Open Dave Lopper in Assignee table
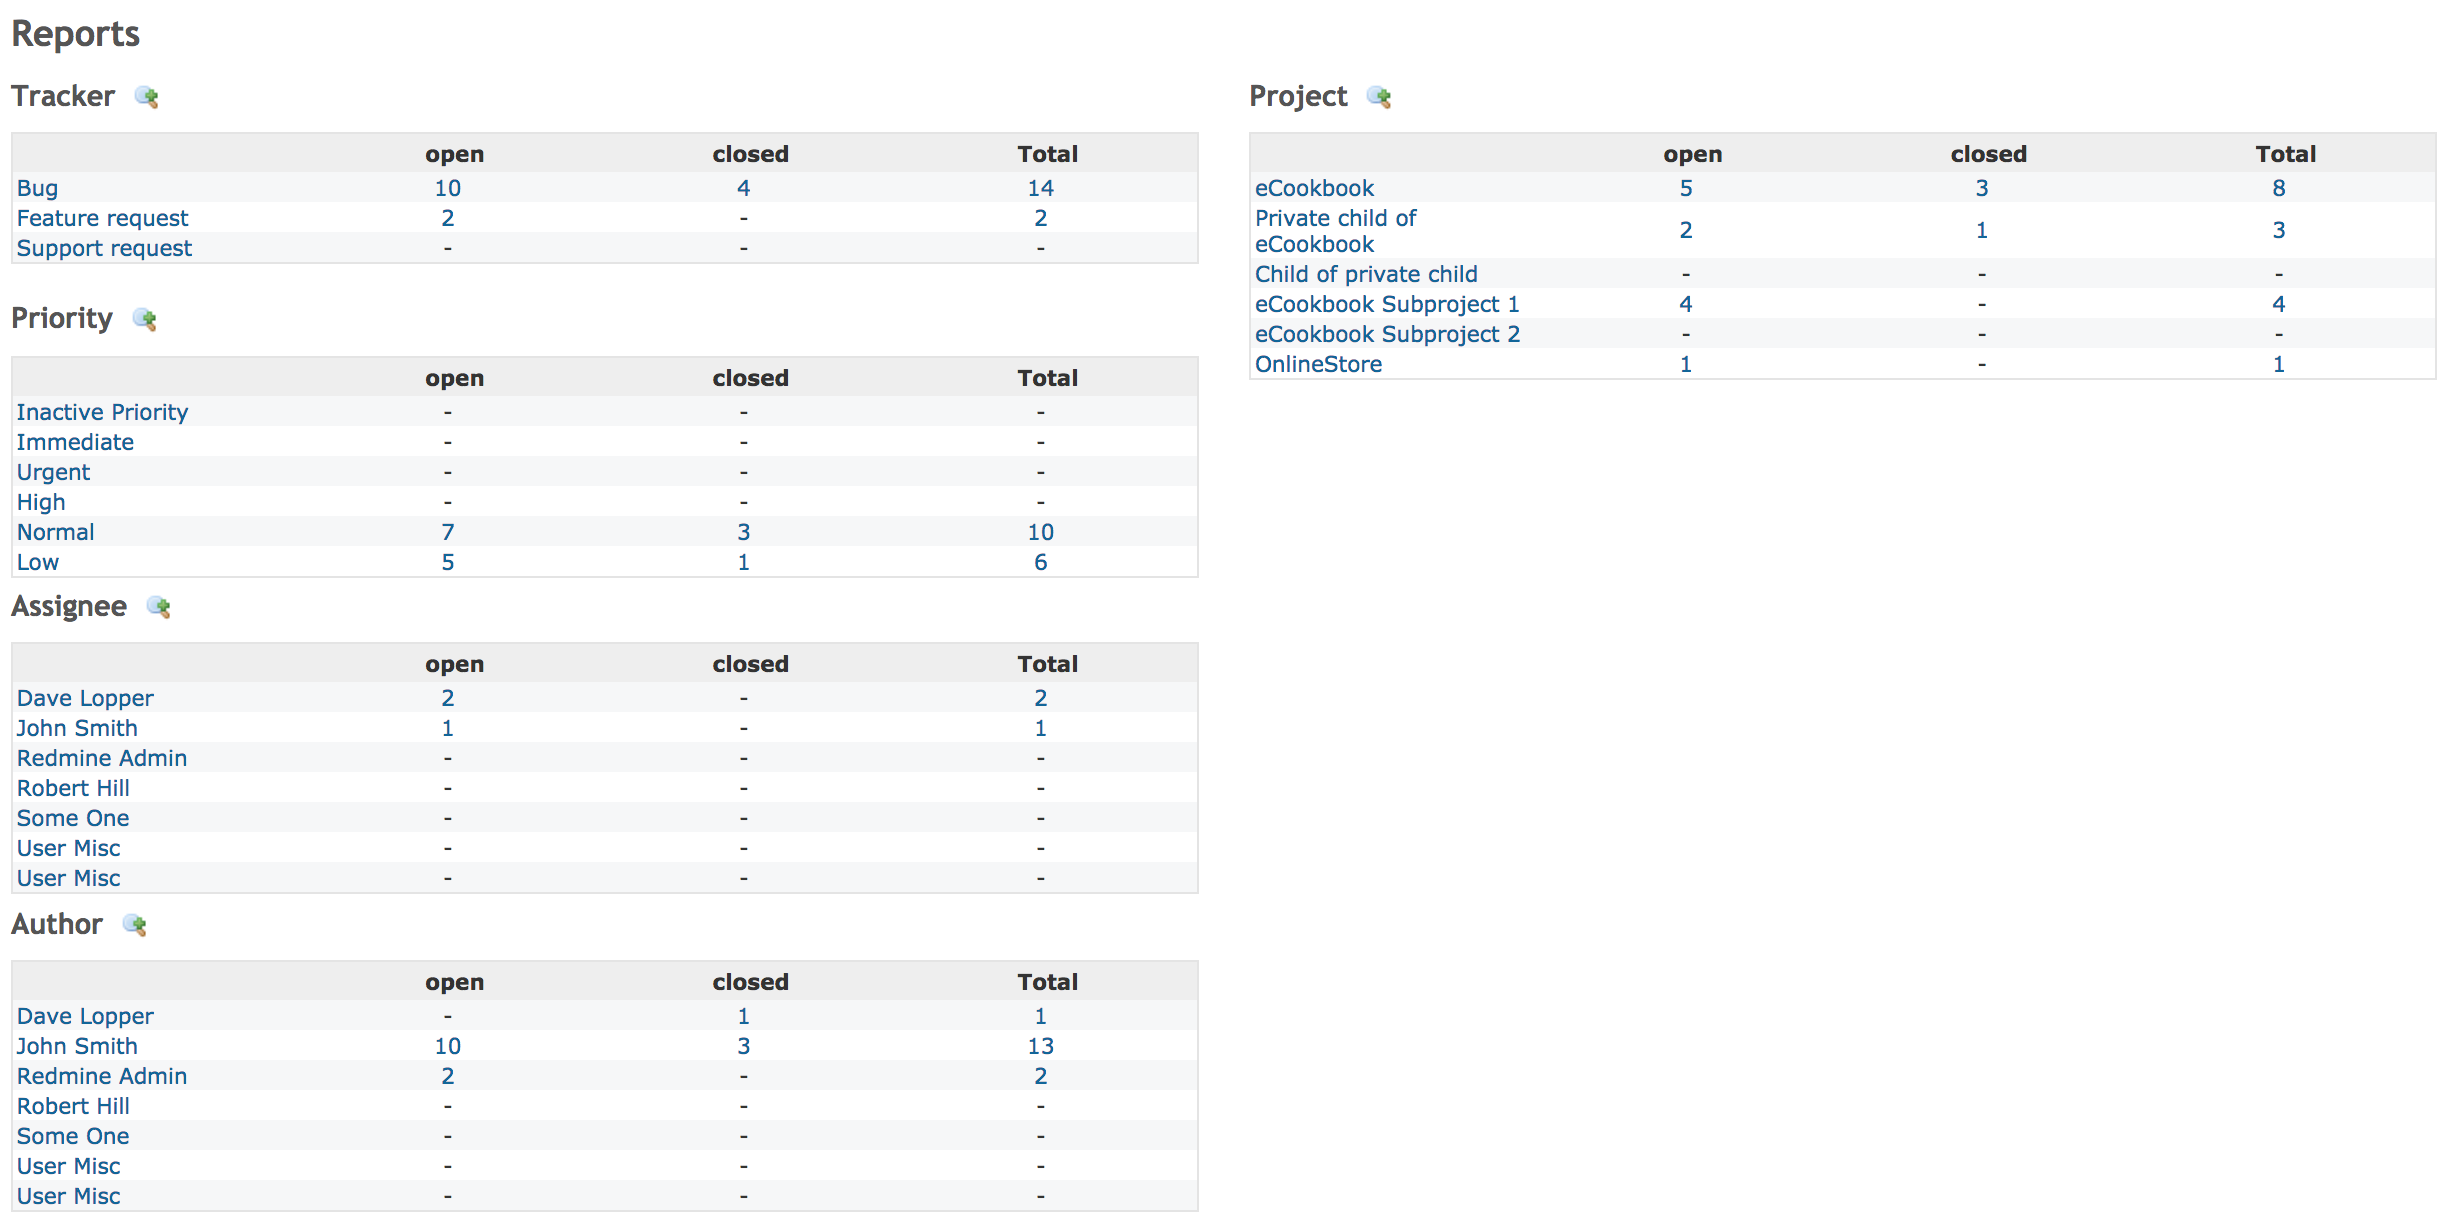Image resolution: width=2456 pixels, height=1217 pixels. [x=85, y=698]
